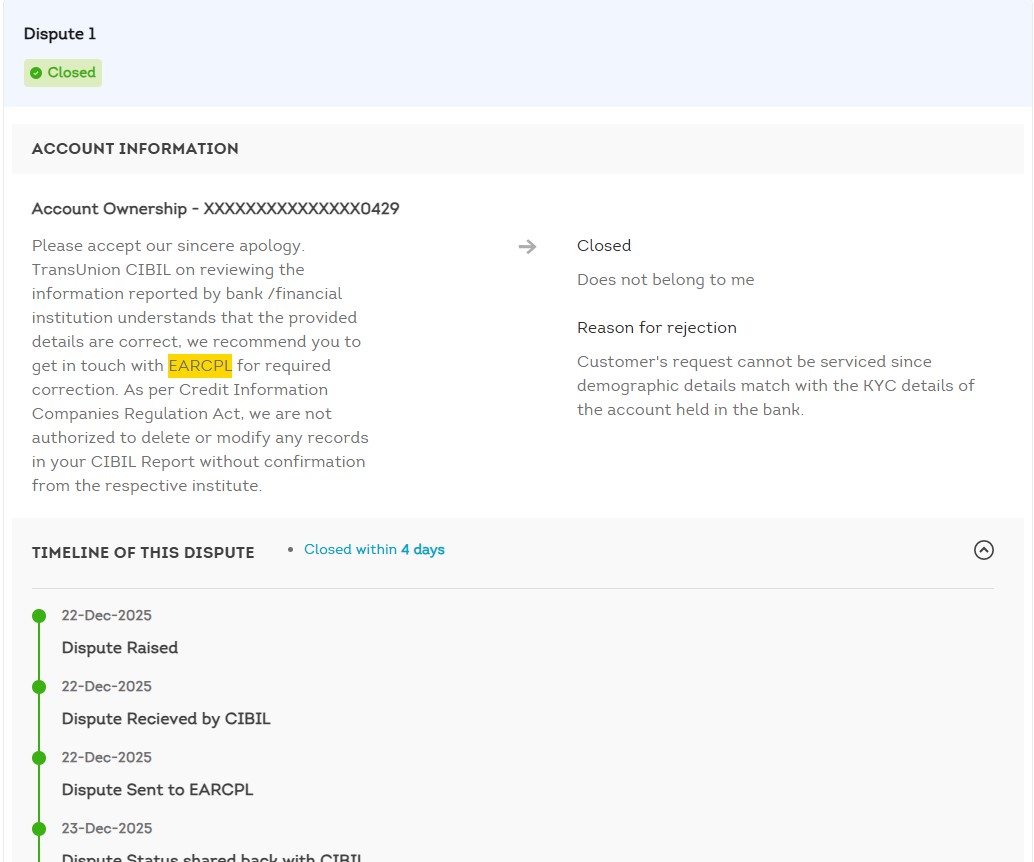
Task: Click the green Closed status badge
Action: click(x=63, y=73)
